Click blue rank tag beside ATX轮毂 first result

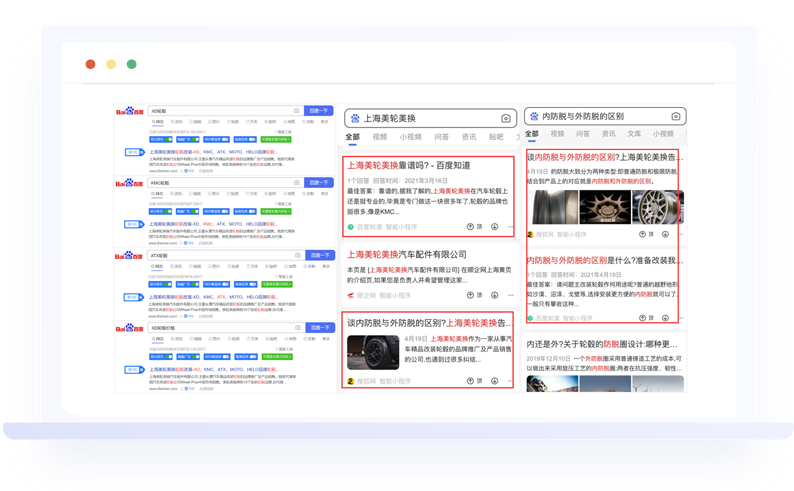point(134,297)
